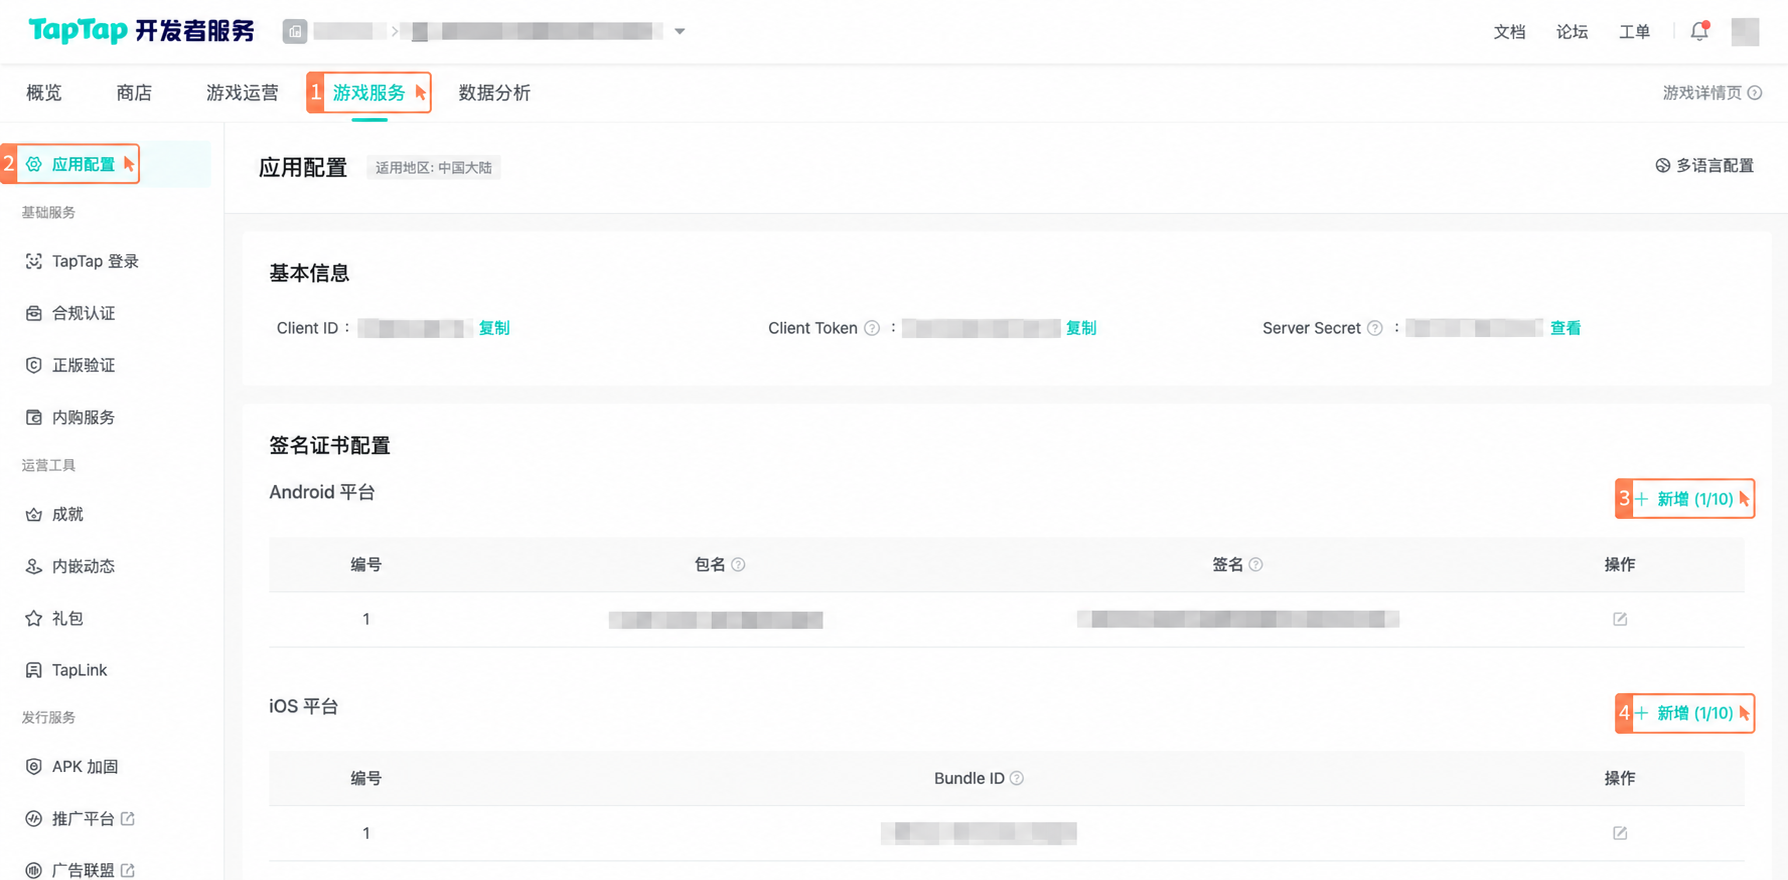Switch to the 游戏运营 tab
Image resolution: width=1788 pixels, height=880 pixels.
(x=242, y=93)
